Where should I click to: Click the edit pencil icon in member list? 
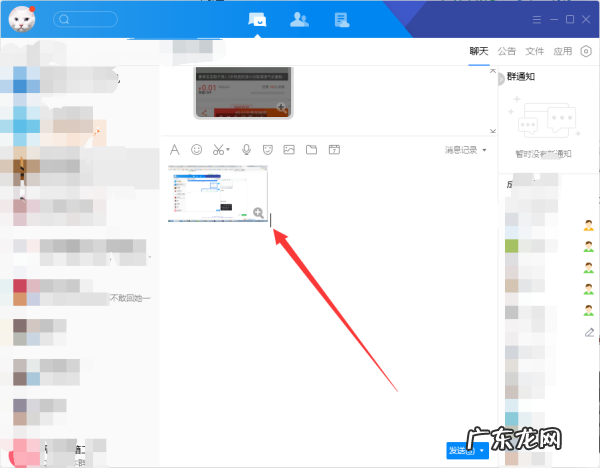pyautogui.click(x=589, y=332)
